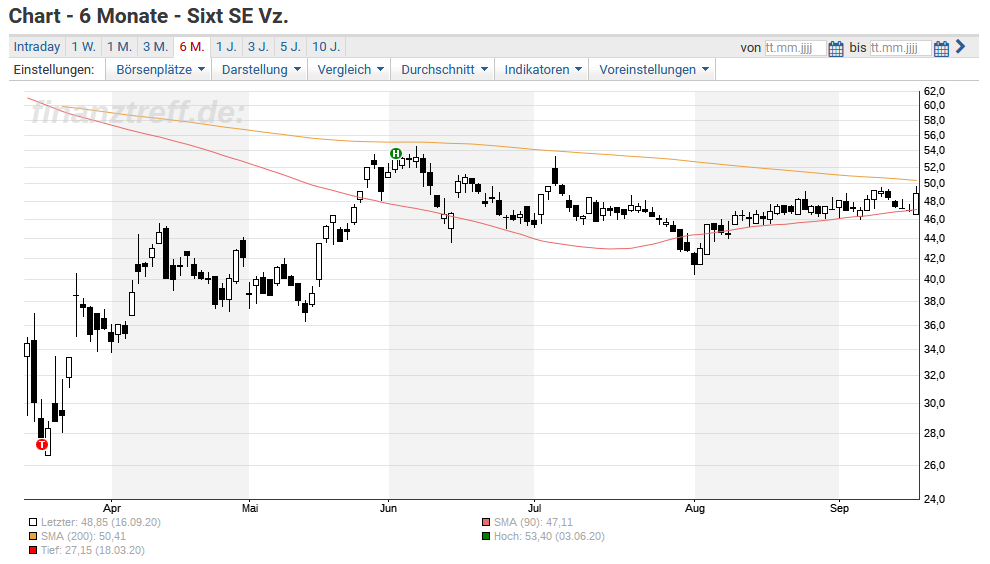Click the 24,0 price axis label
Image resolution: width=990 pixels, height=564 pixels.
[934, 499]
